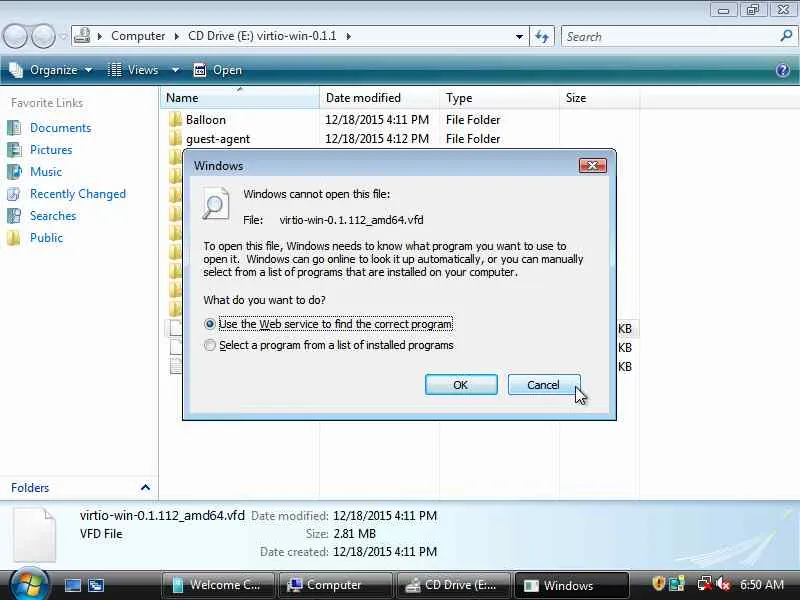The width and height of the screenshot is (800, 600).
Task: Open the Pictures favorite link
Action: click(51, 149)
